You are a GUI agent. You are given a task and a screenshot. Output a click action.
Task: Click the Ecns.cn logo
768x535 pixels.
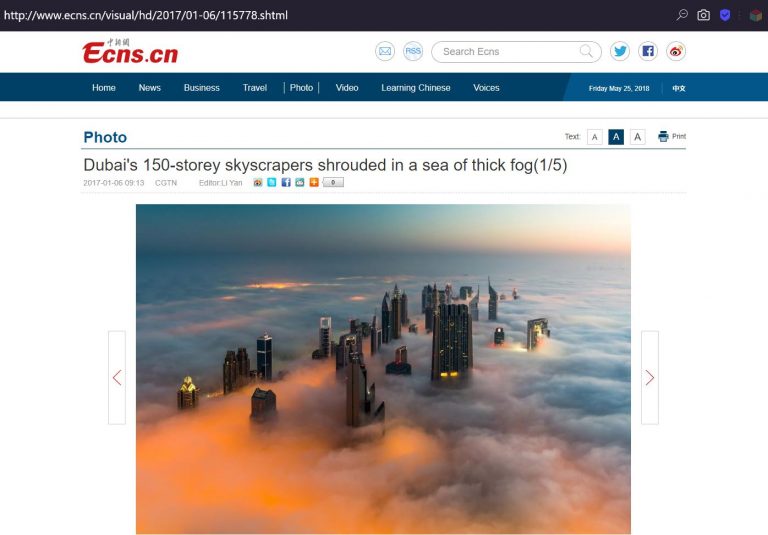(130, 51)
